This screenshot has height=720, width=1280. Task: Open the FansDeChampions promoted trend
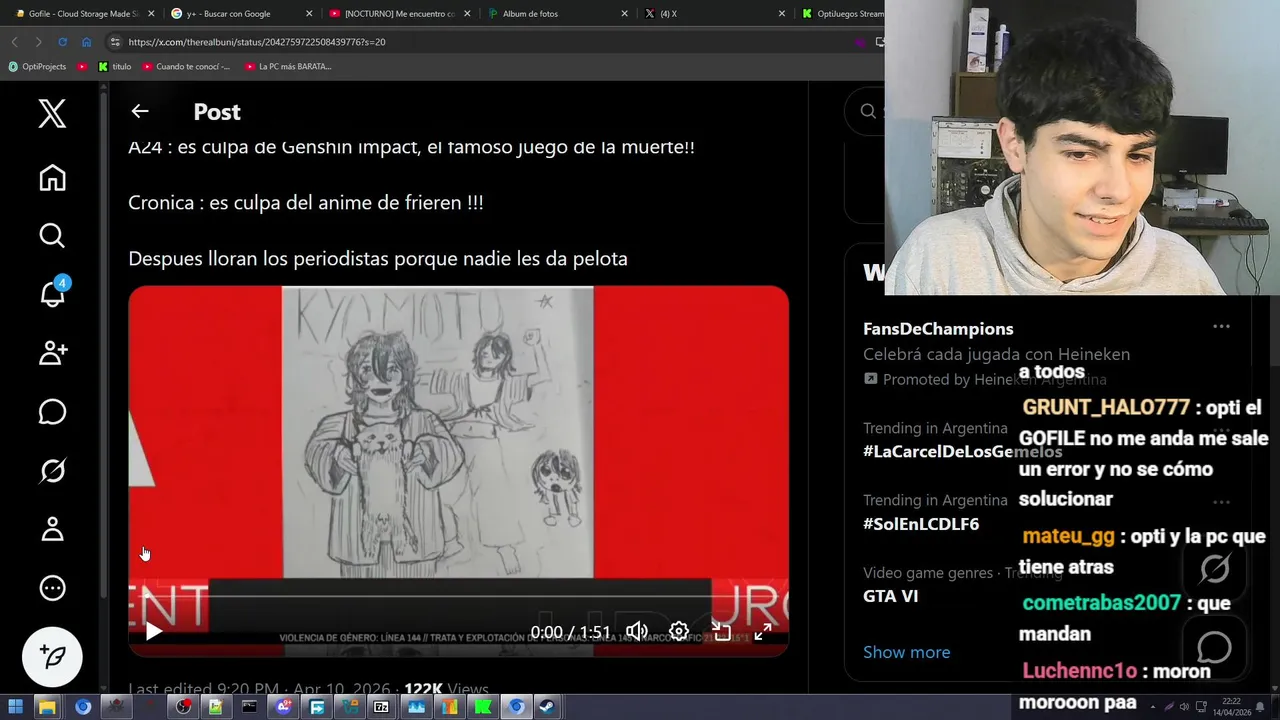(x=938, y=329)
